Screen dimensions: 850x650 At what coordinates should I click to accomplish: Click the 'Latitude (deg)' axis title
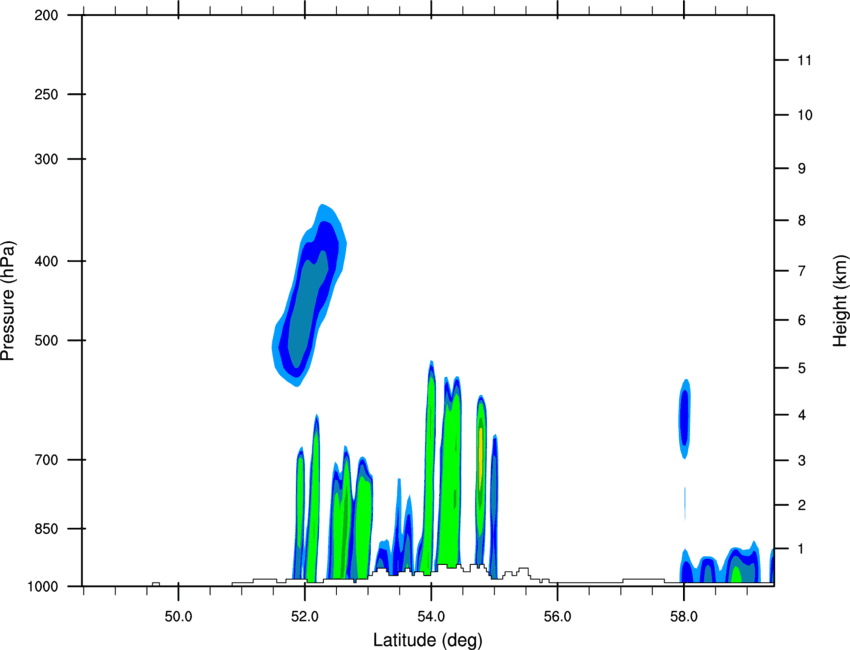(x=427, y=640)
